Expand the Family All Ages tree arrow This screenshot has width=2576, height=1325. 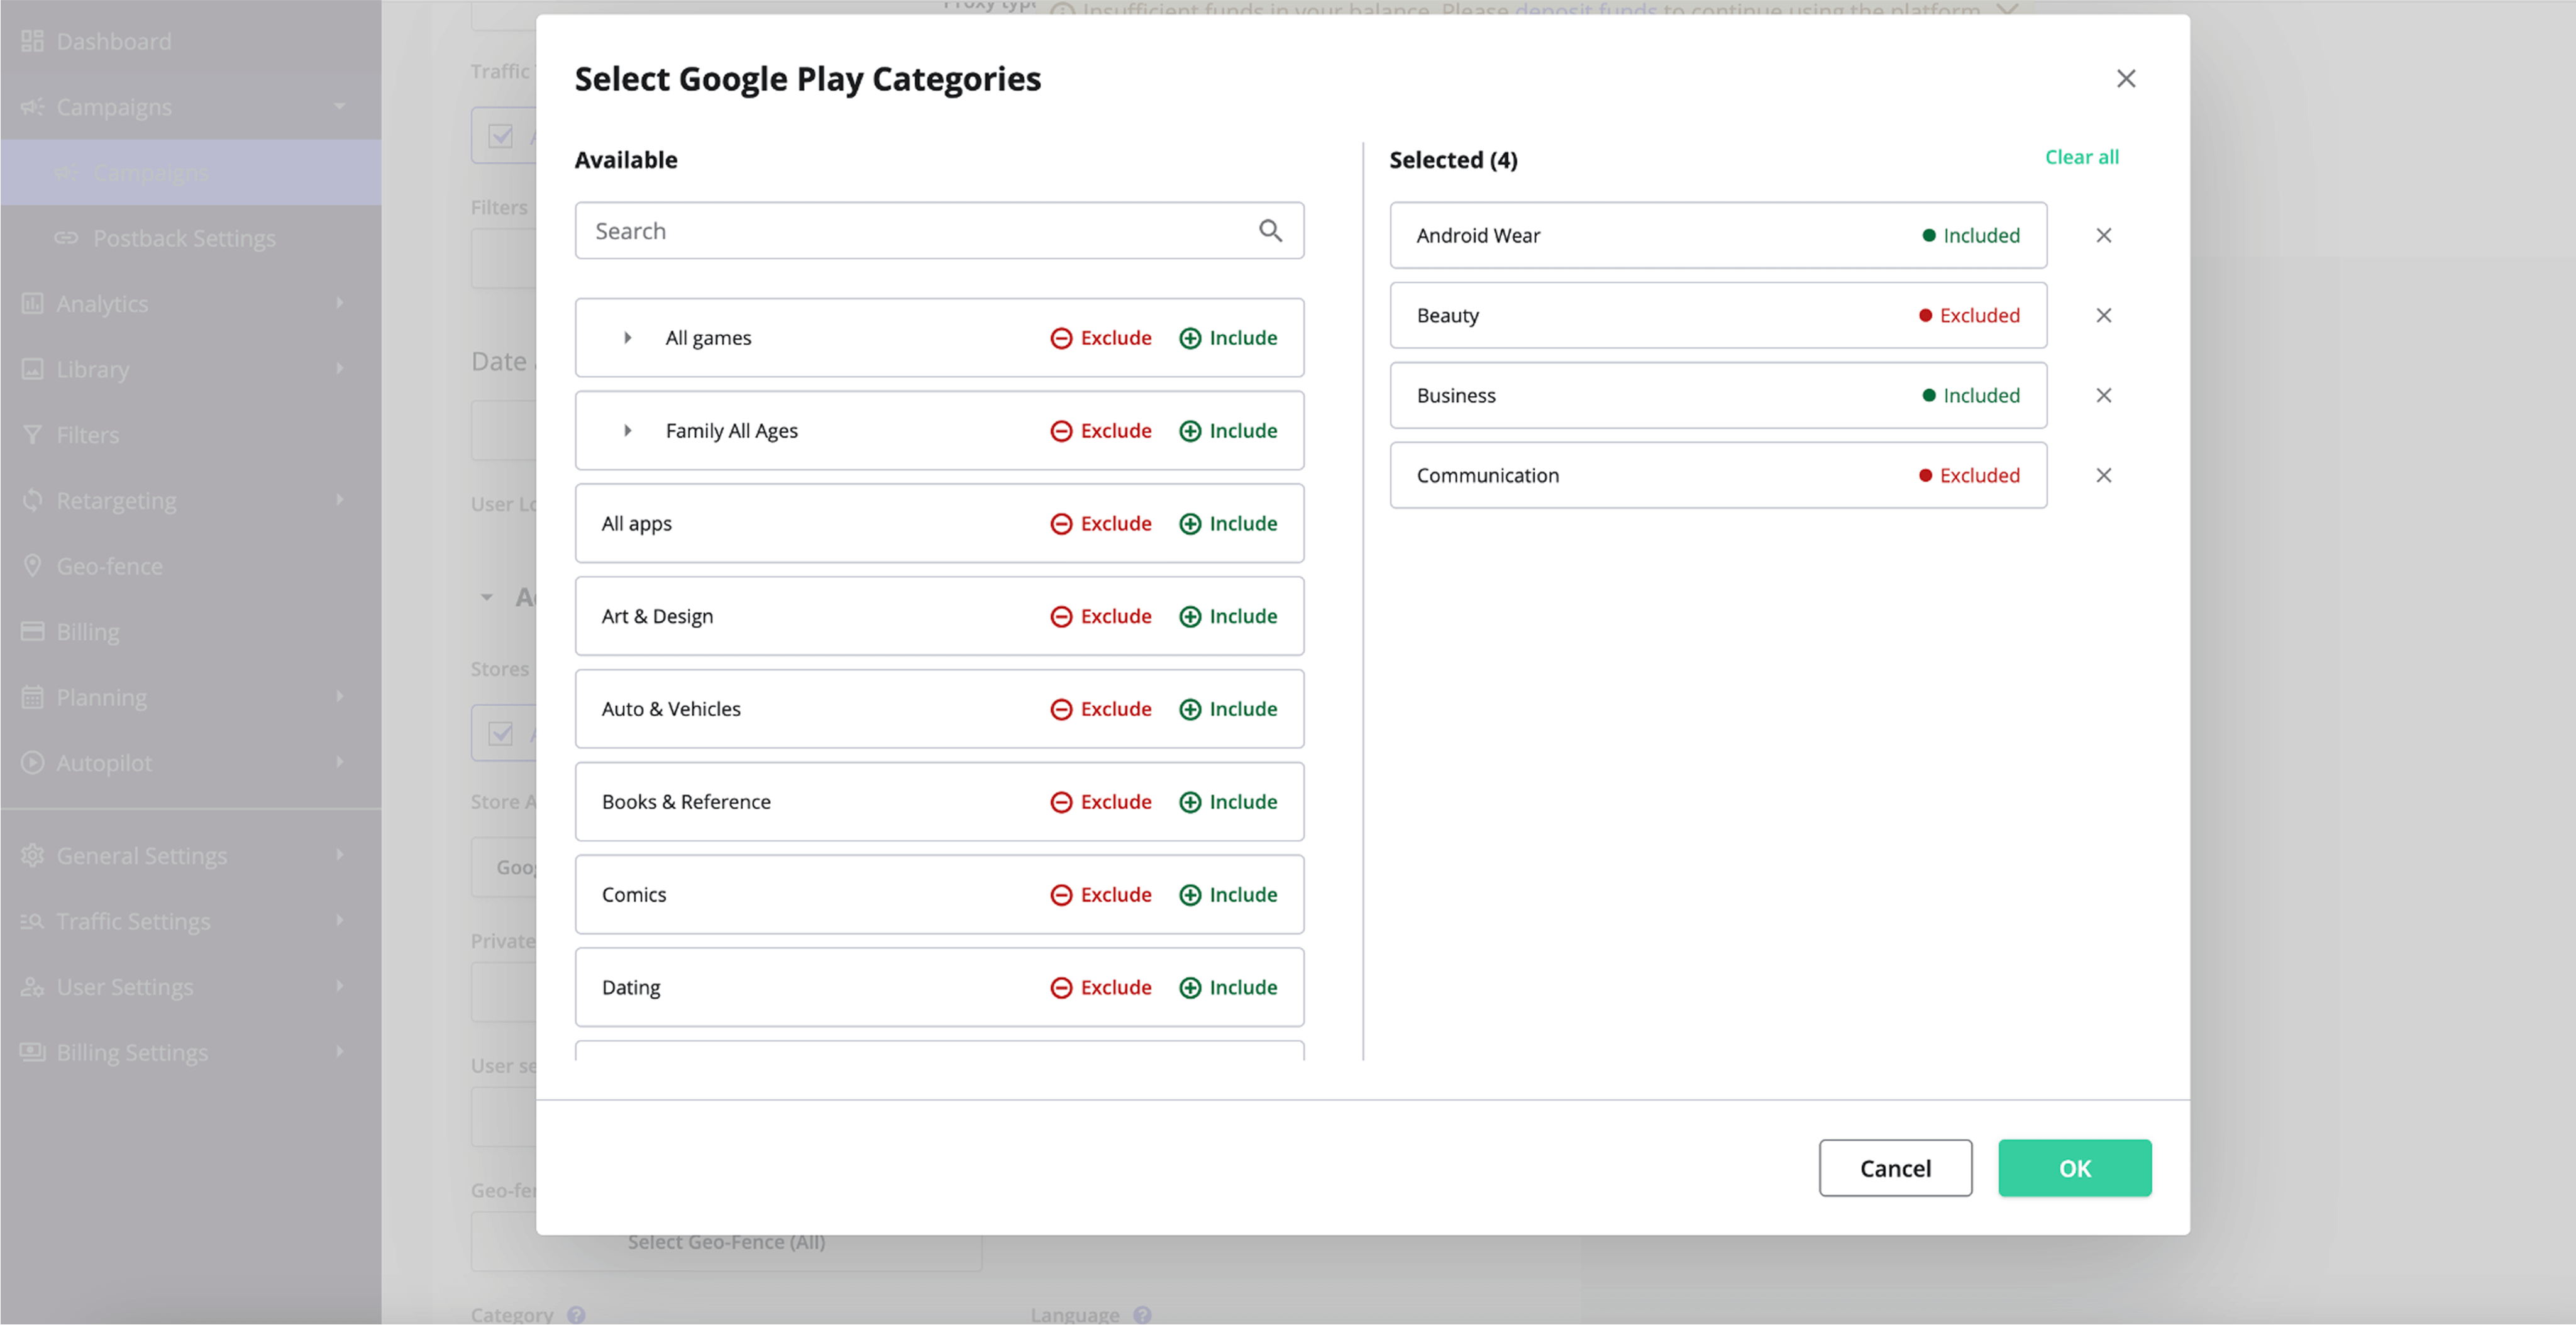click(627, 431)
